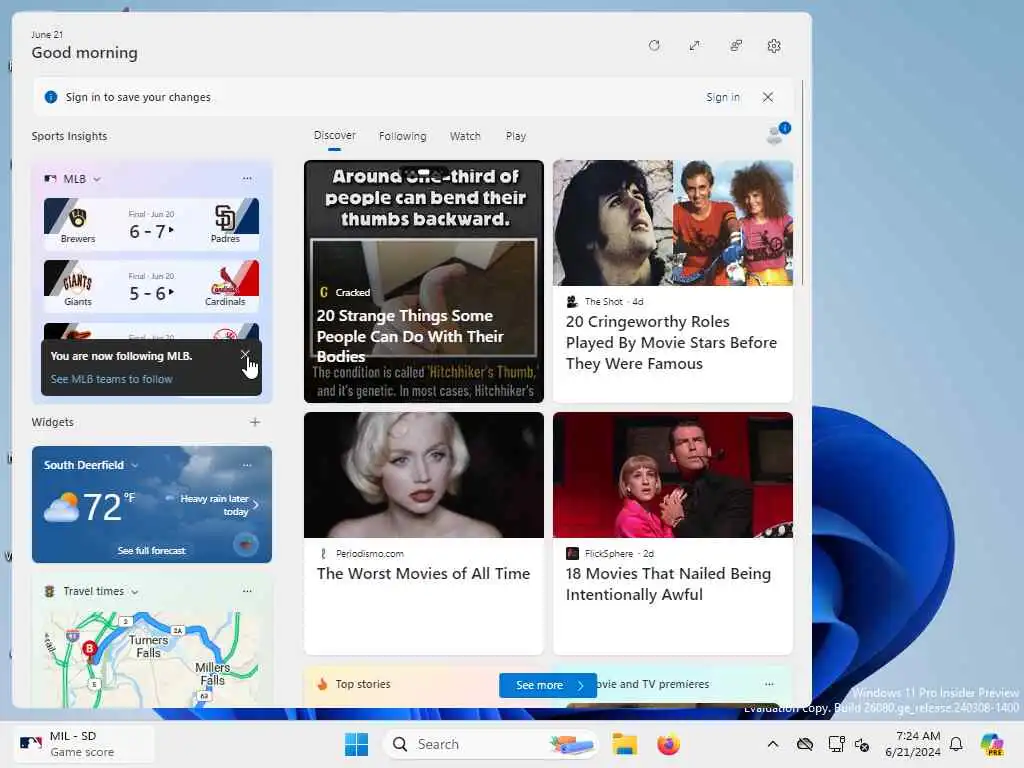Open the icon left of settings gear
This screenshot has height=768, width=1024.
tap(735, 46)
